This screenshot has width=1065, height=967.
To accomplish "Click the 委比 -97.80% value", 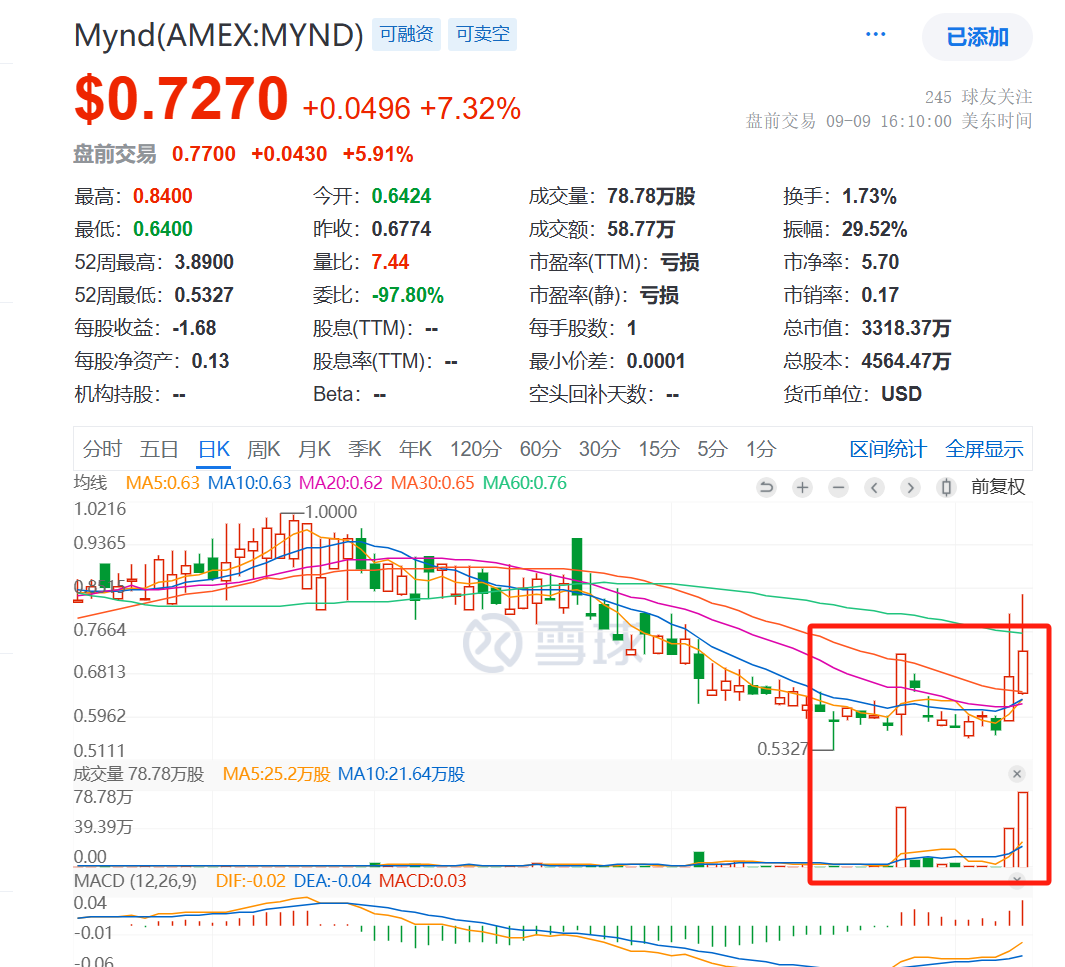I will tap(408, 295).
